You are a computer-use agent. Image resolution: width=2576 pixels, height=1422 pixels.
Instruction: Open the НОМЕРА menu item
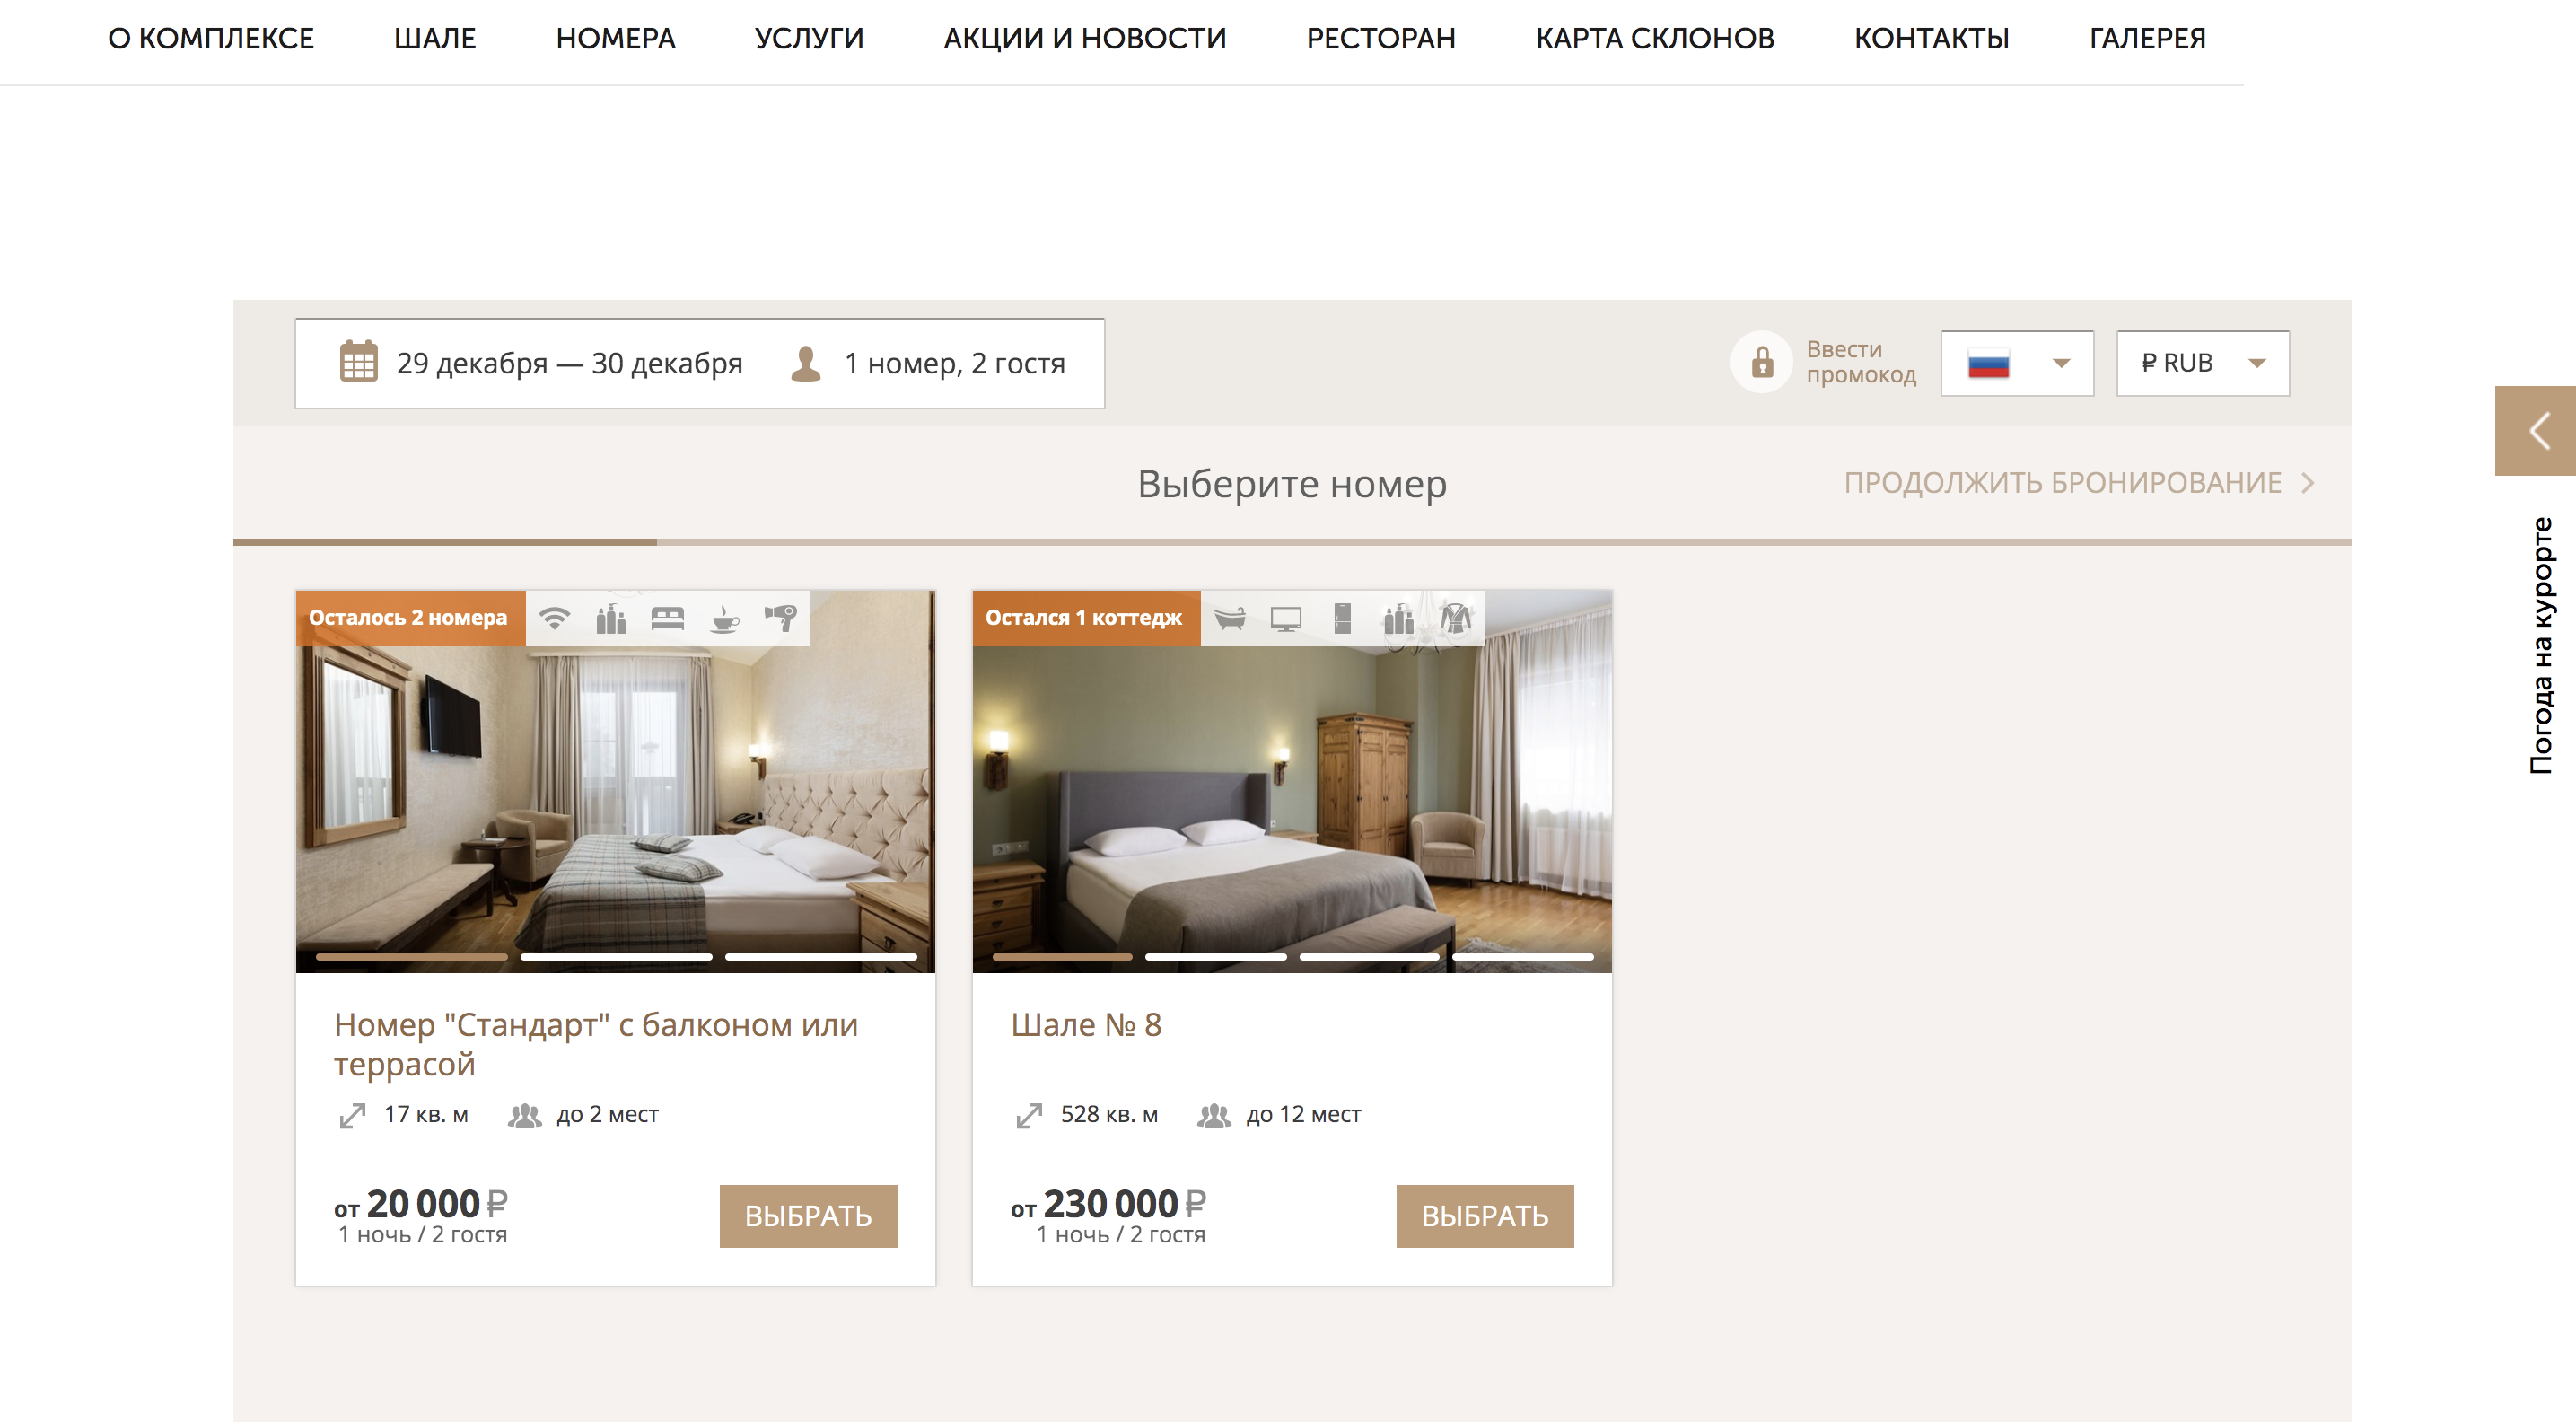[615, 38]
